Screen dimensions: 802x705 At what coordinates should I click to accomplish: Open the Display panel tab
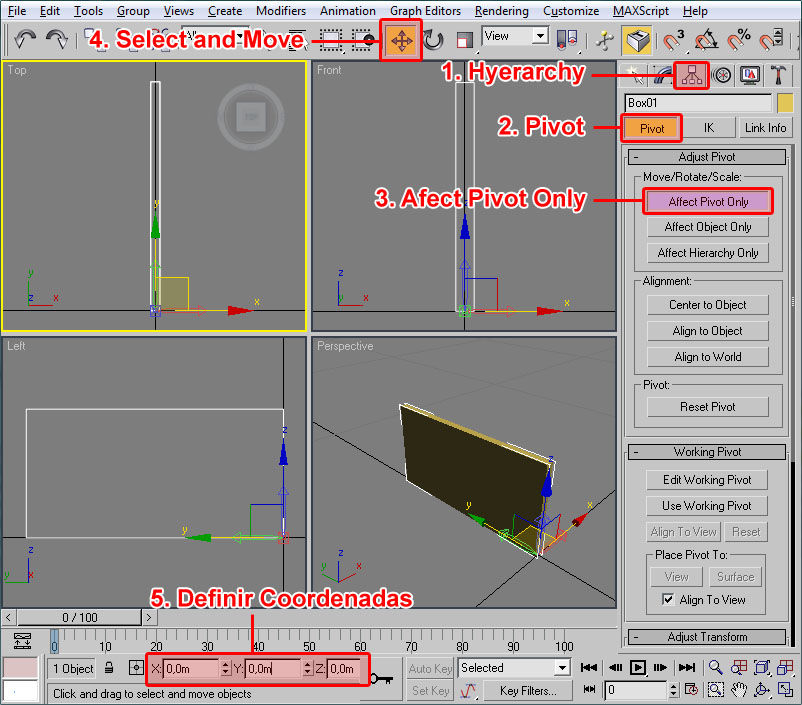pyautogui.click(x=749, y=75)
